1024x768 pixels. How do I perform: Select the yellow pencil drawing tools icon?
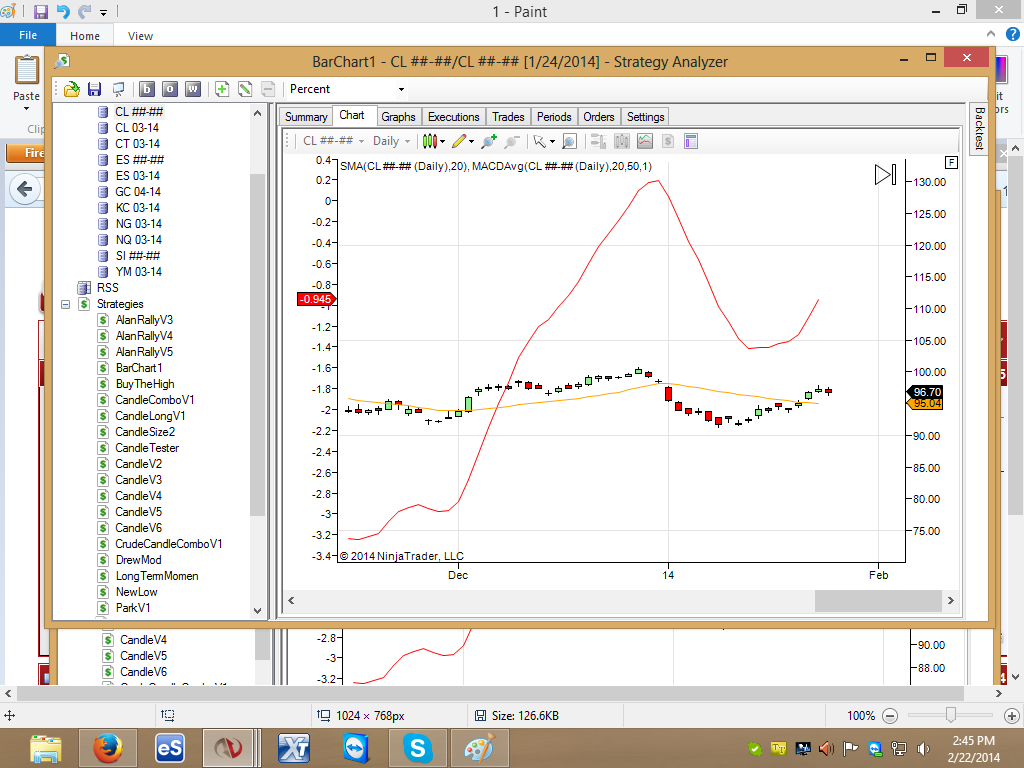458,141
